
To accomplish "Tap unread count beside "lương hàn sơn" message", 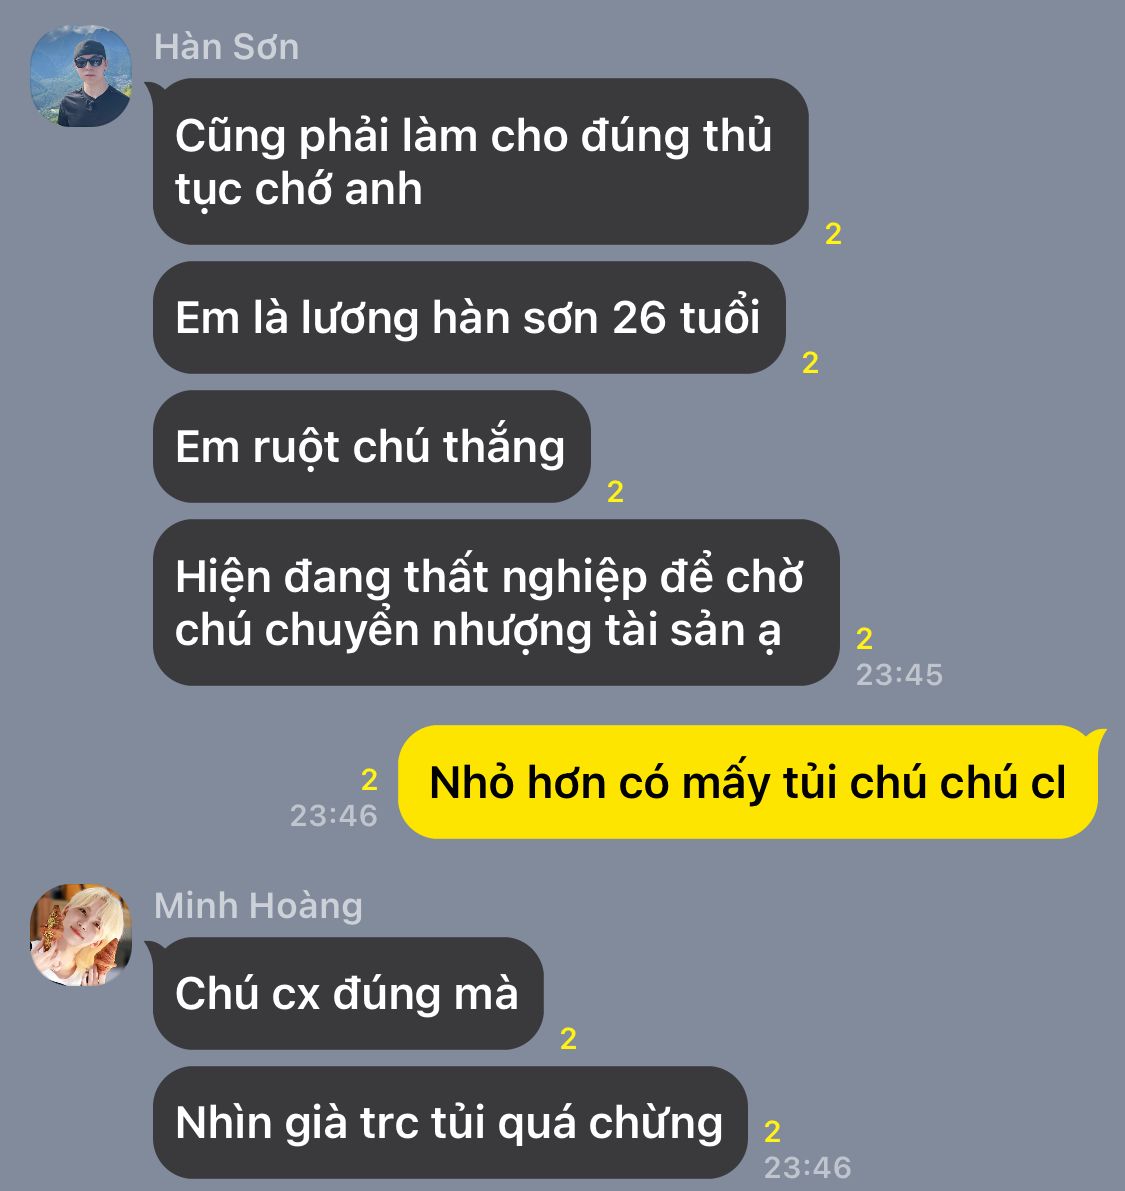I will (x=811, y=363).
